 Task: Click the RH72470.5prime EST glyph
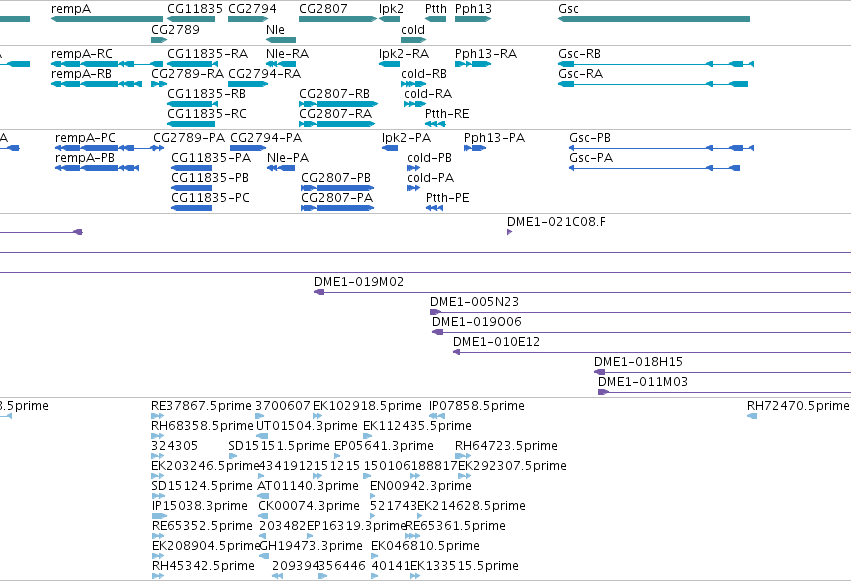[x=752, y=416]
